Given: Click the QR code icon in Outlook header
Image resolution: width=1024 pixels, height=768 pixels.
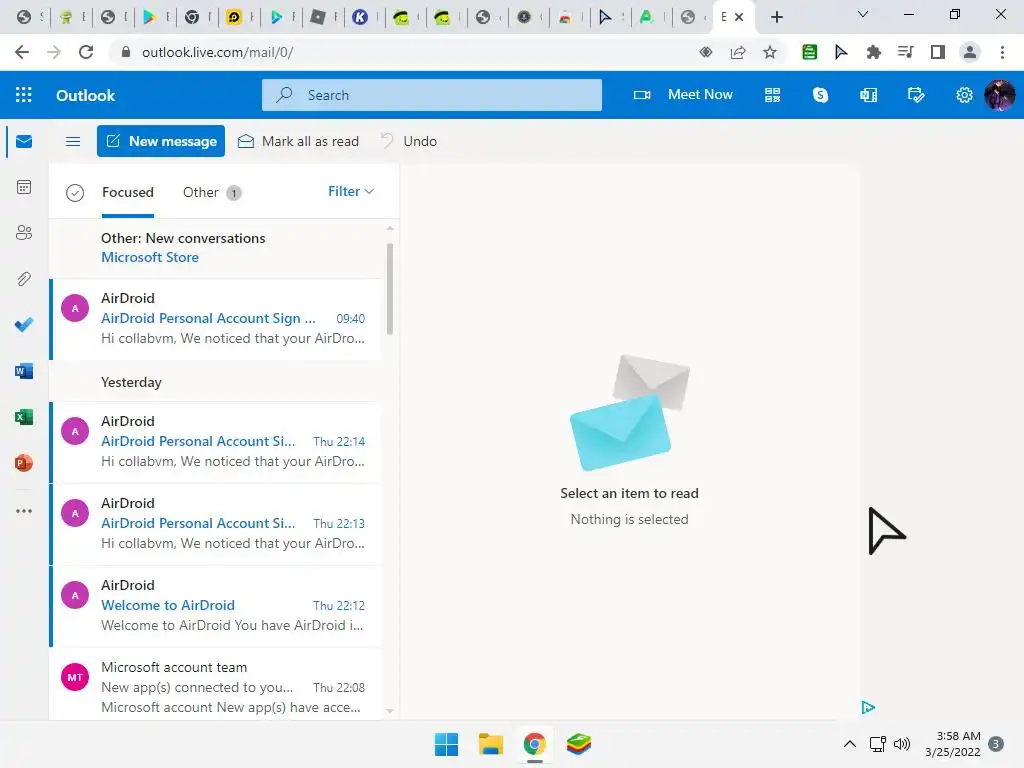Looking at the screenshot, I should (773, 95).
